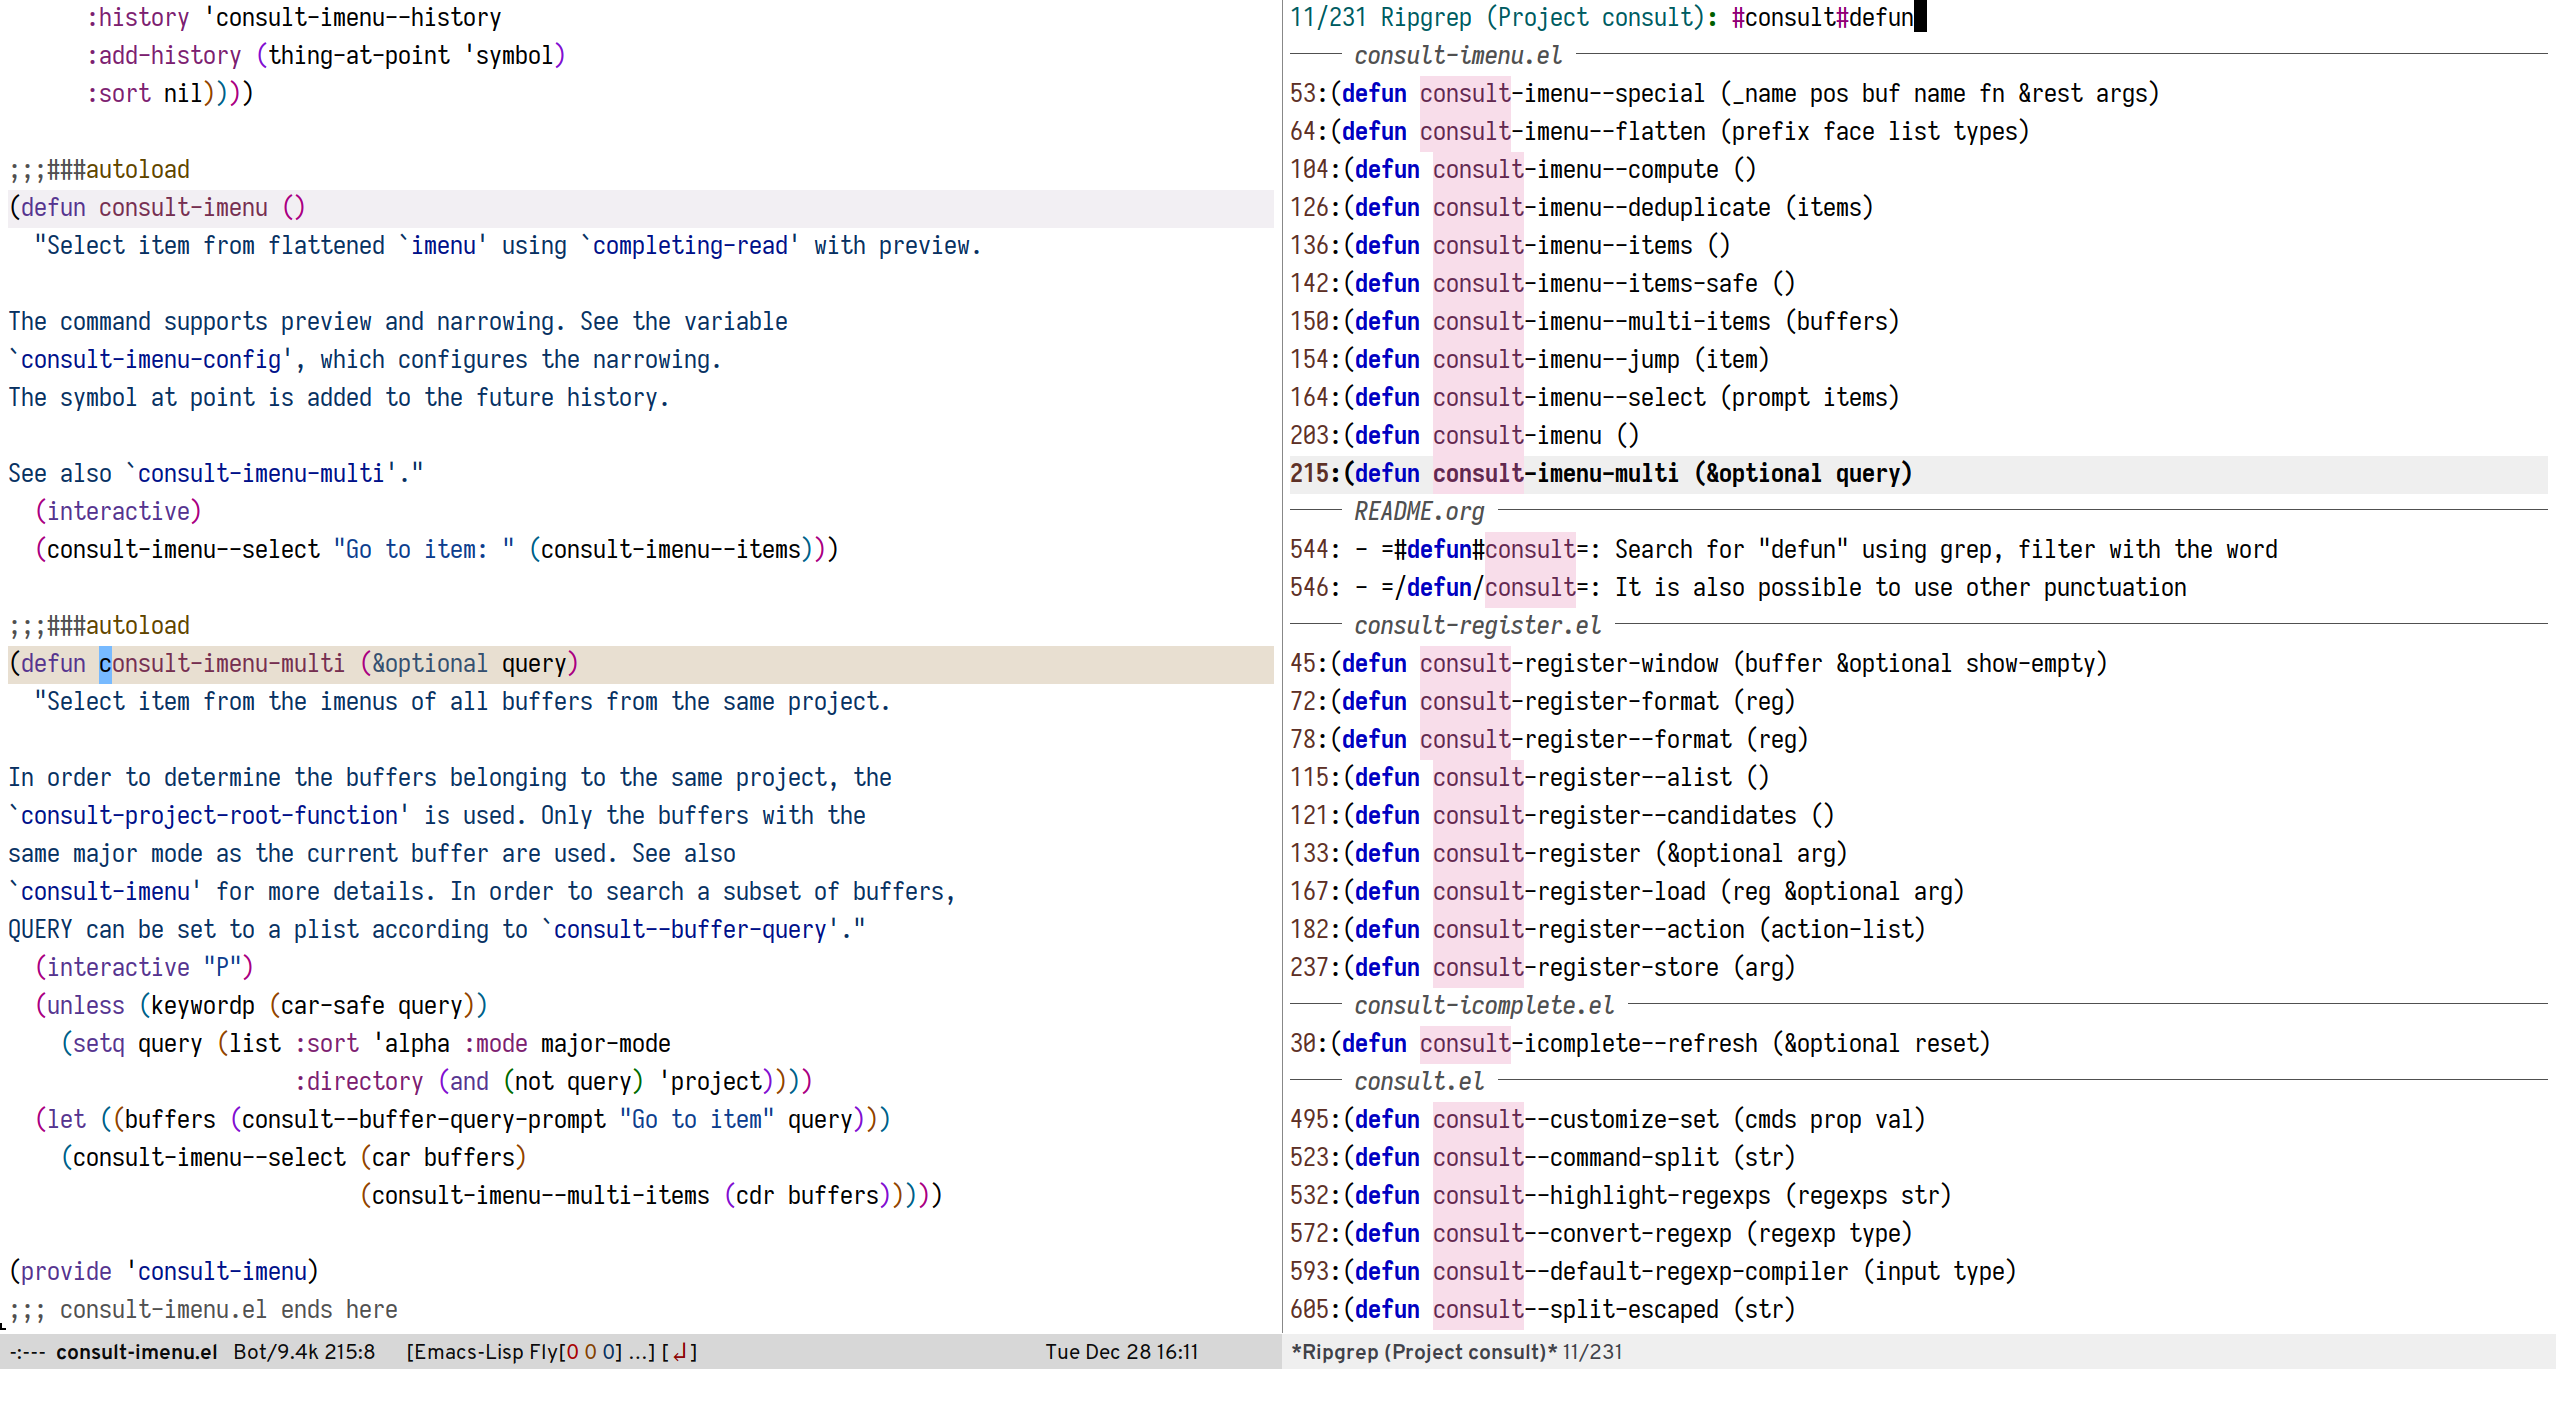This screenshot has height=1401, width=2556.
Task: Click the mode line position Bot/9.4k 215:8
Action: coord(304,1352)
